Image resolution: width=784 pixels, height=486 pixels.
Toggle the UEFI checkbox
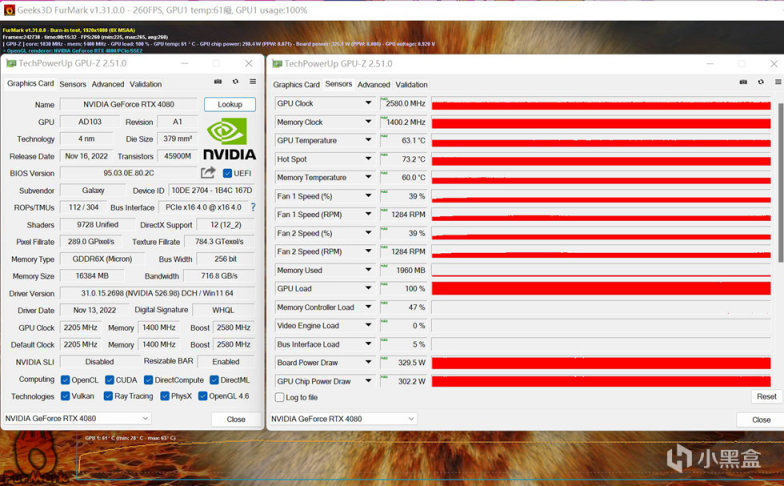tap(228, 173)
